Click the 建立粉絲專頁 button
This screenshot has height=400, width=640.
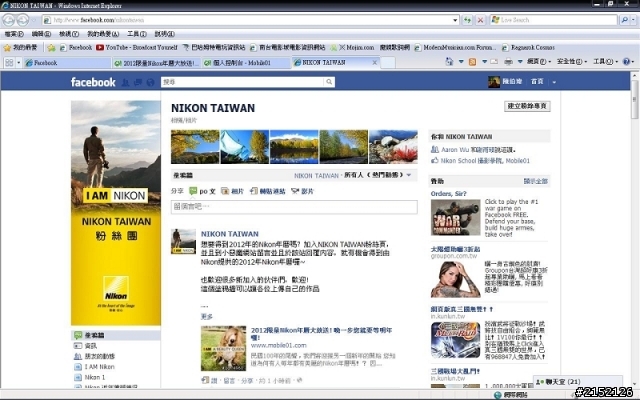tap(527, 106)
